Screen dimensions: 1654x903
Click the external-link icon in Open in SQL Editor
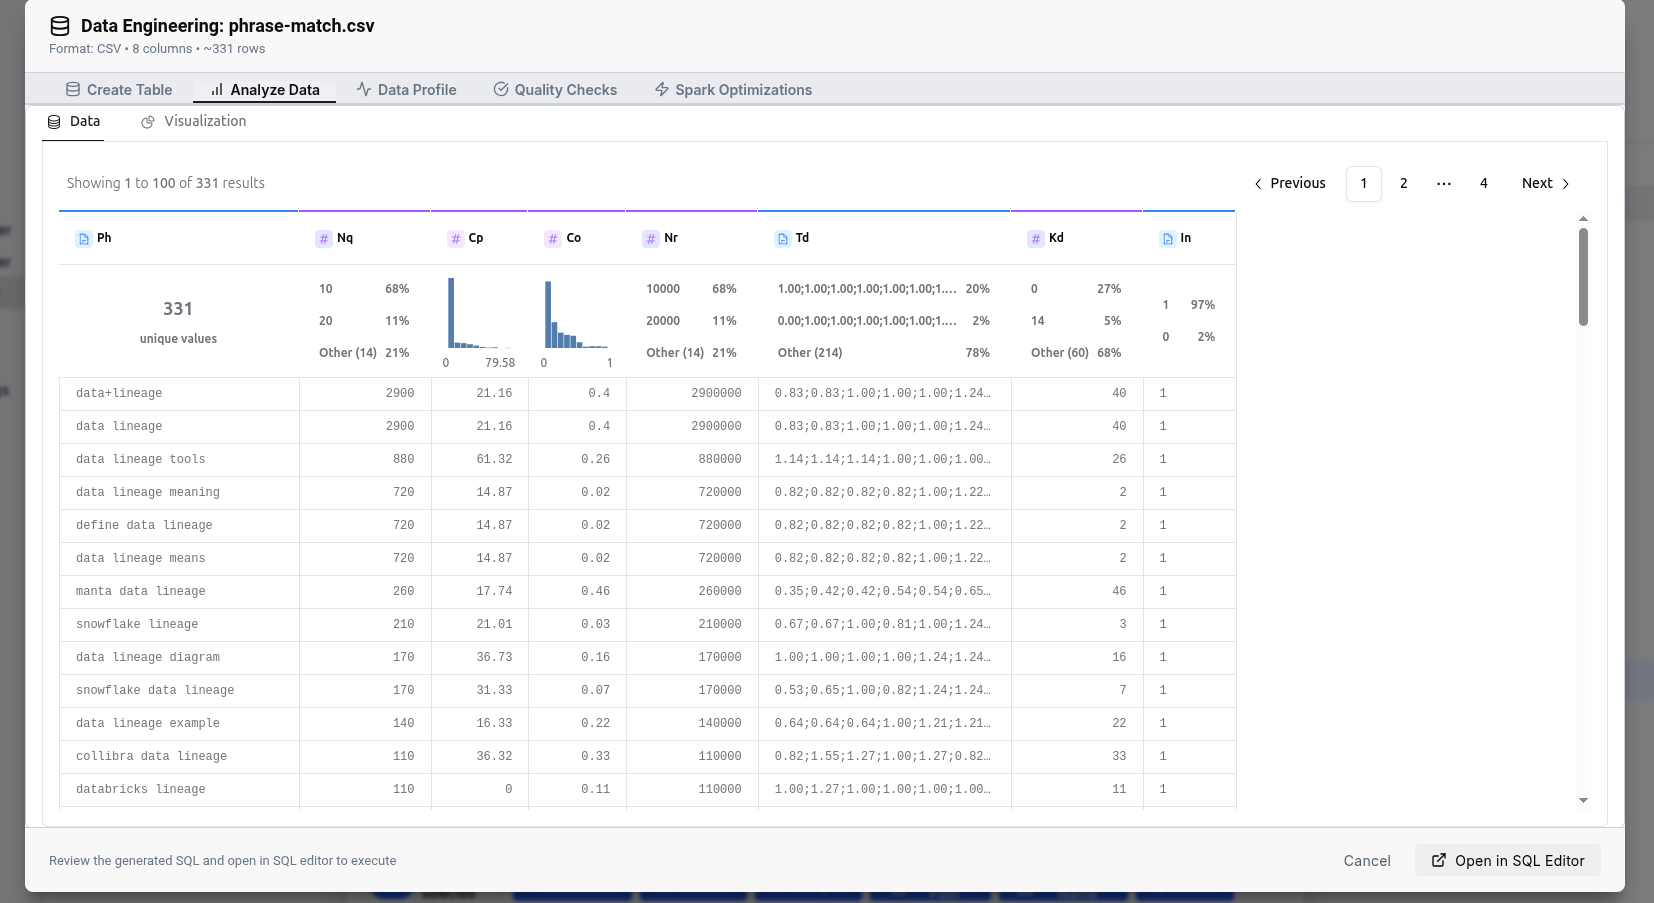(1440, 860)
